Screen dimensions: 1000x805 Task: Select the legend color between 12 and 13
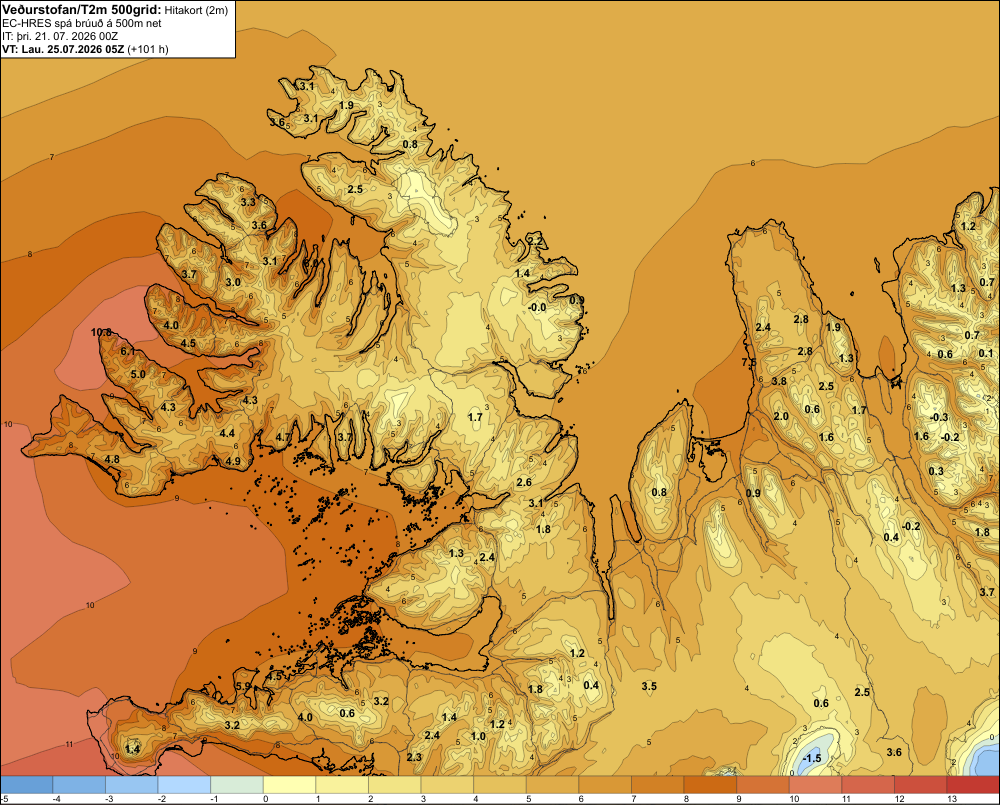point(921,785)
